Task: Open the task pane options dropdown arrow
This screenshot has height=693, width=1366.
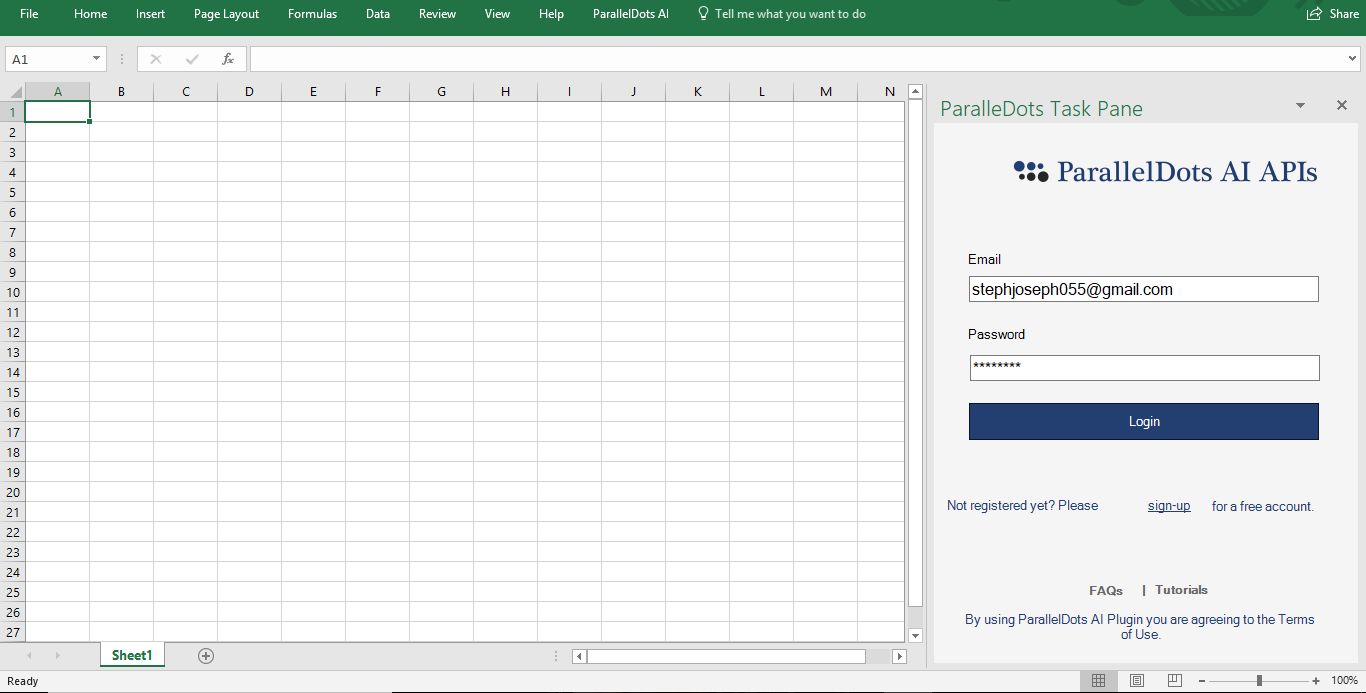Action: tap(1300, 105)
